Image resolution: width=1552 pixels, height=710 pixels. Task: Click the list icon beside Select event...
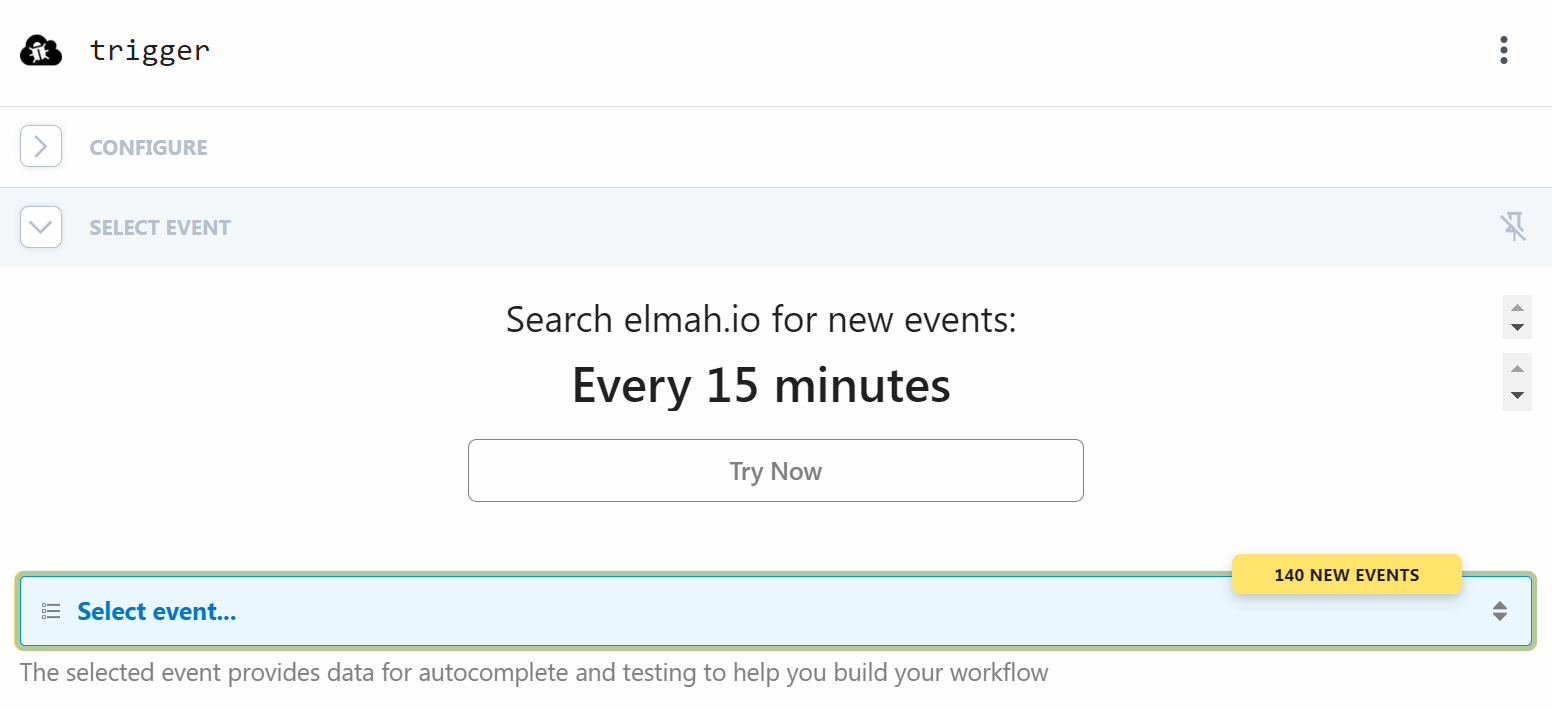pyautogui.click(x=51, y=611)
